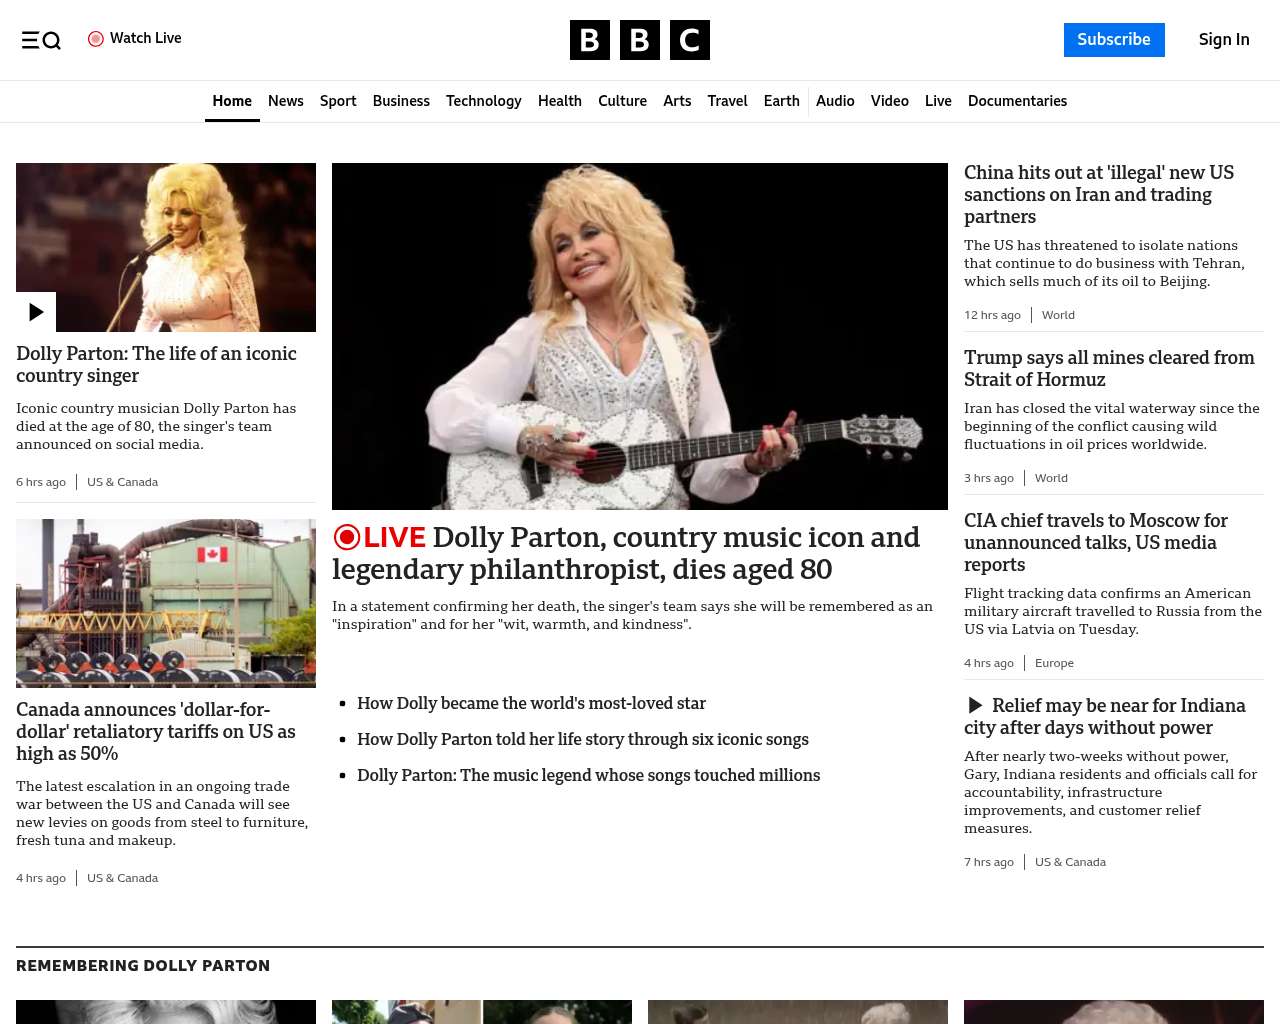Select the Live tab
Image resolution: width=1280 pixels, height=1024 pixels.
click(x=938, y=101)
